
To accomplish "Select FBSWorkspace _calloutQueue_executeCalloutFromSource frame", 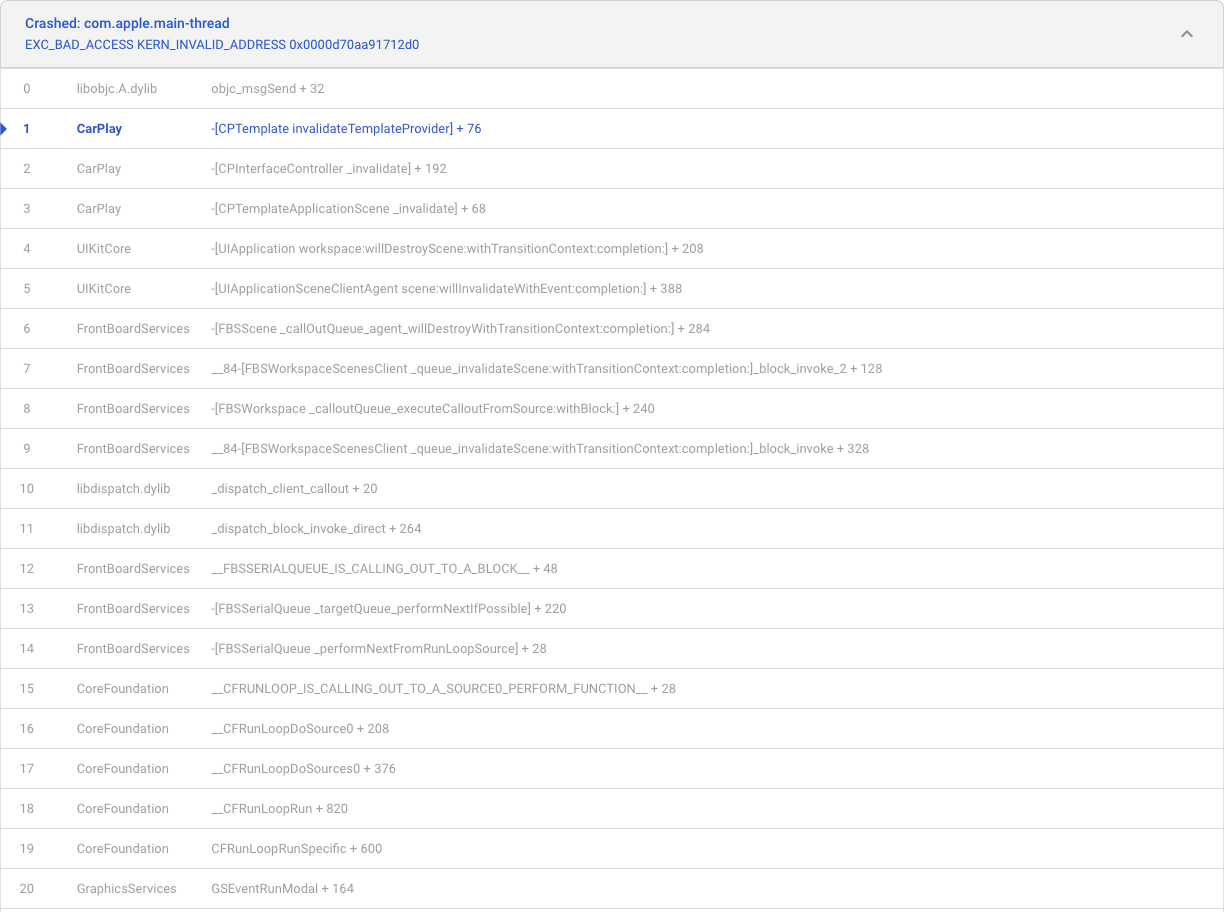I will [x=432, y=409].
